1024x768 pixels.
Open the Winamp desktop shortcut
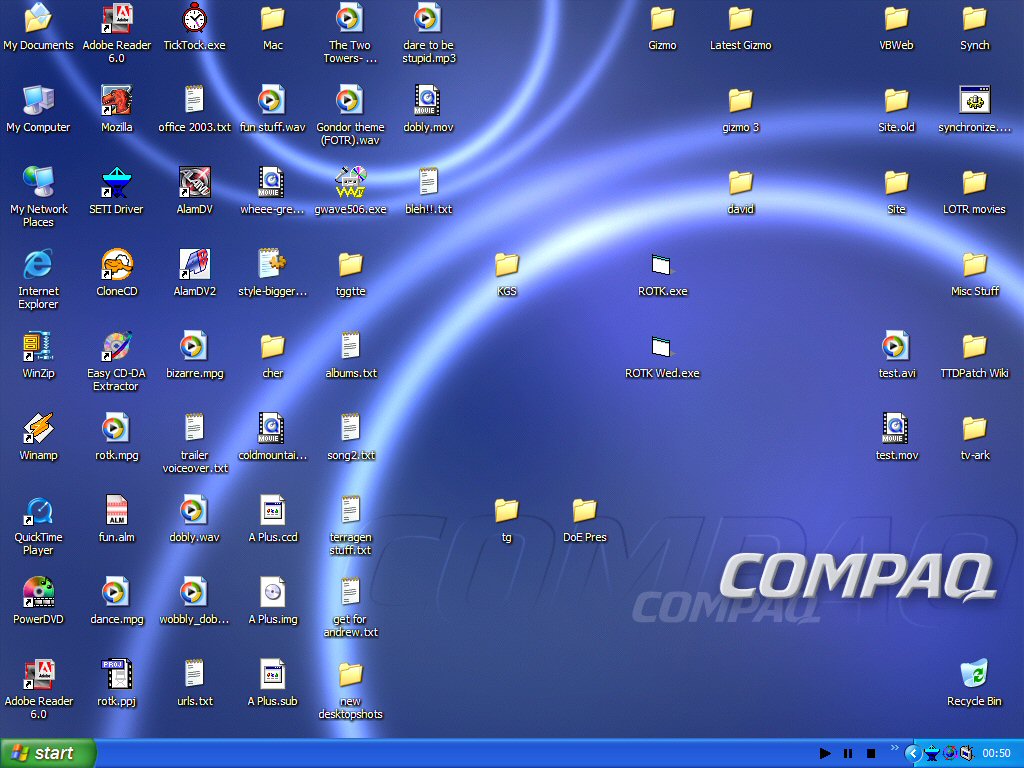[38, 429]
